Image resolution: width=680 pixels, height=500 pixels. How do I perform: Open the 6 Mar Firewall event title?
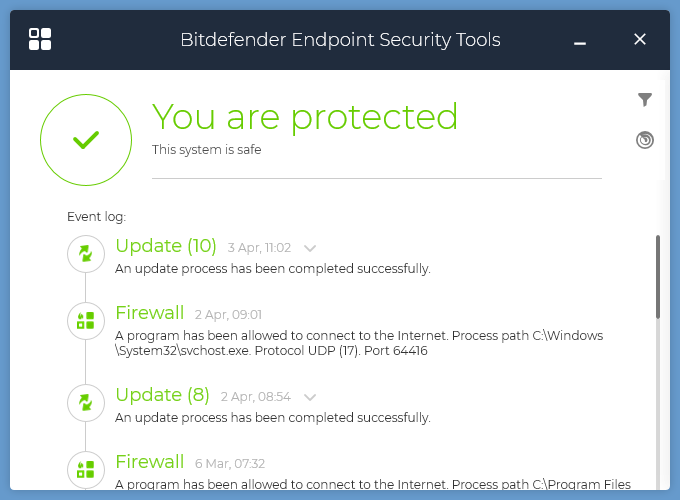click(150, 461)
